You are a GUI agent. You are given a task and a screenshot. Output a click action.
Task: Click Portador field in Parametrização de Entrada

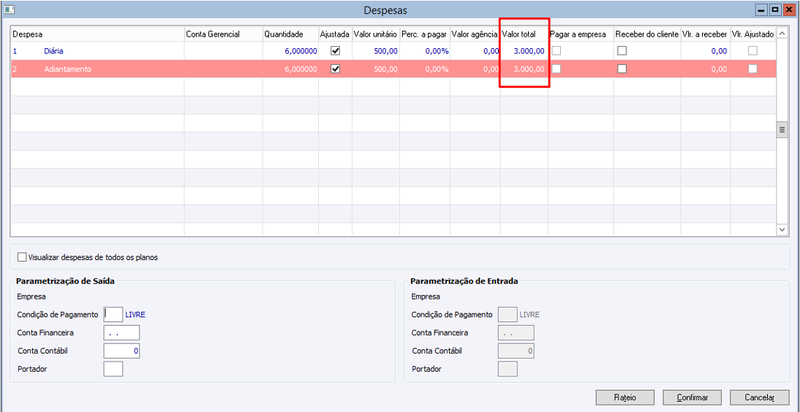[507, 369]
